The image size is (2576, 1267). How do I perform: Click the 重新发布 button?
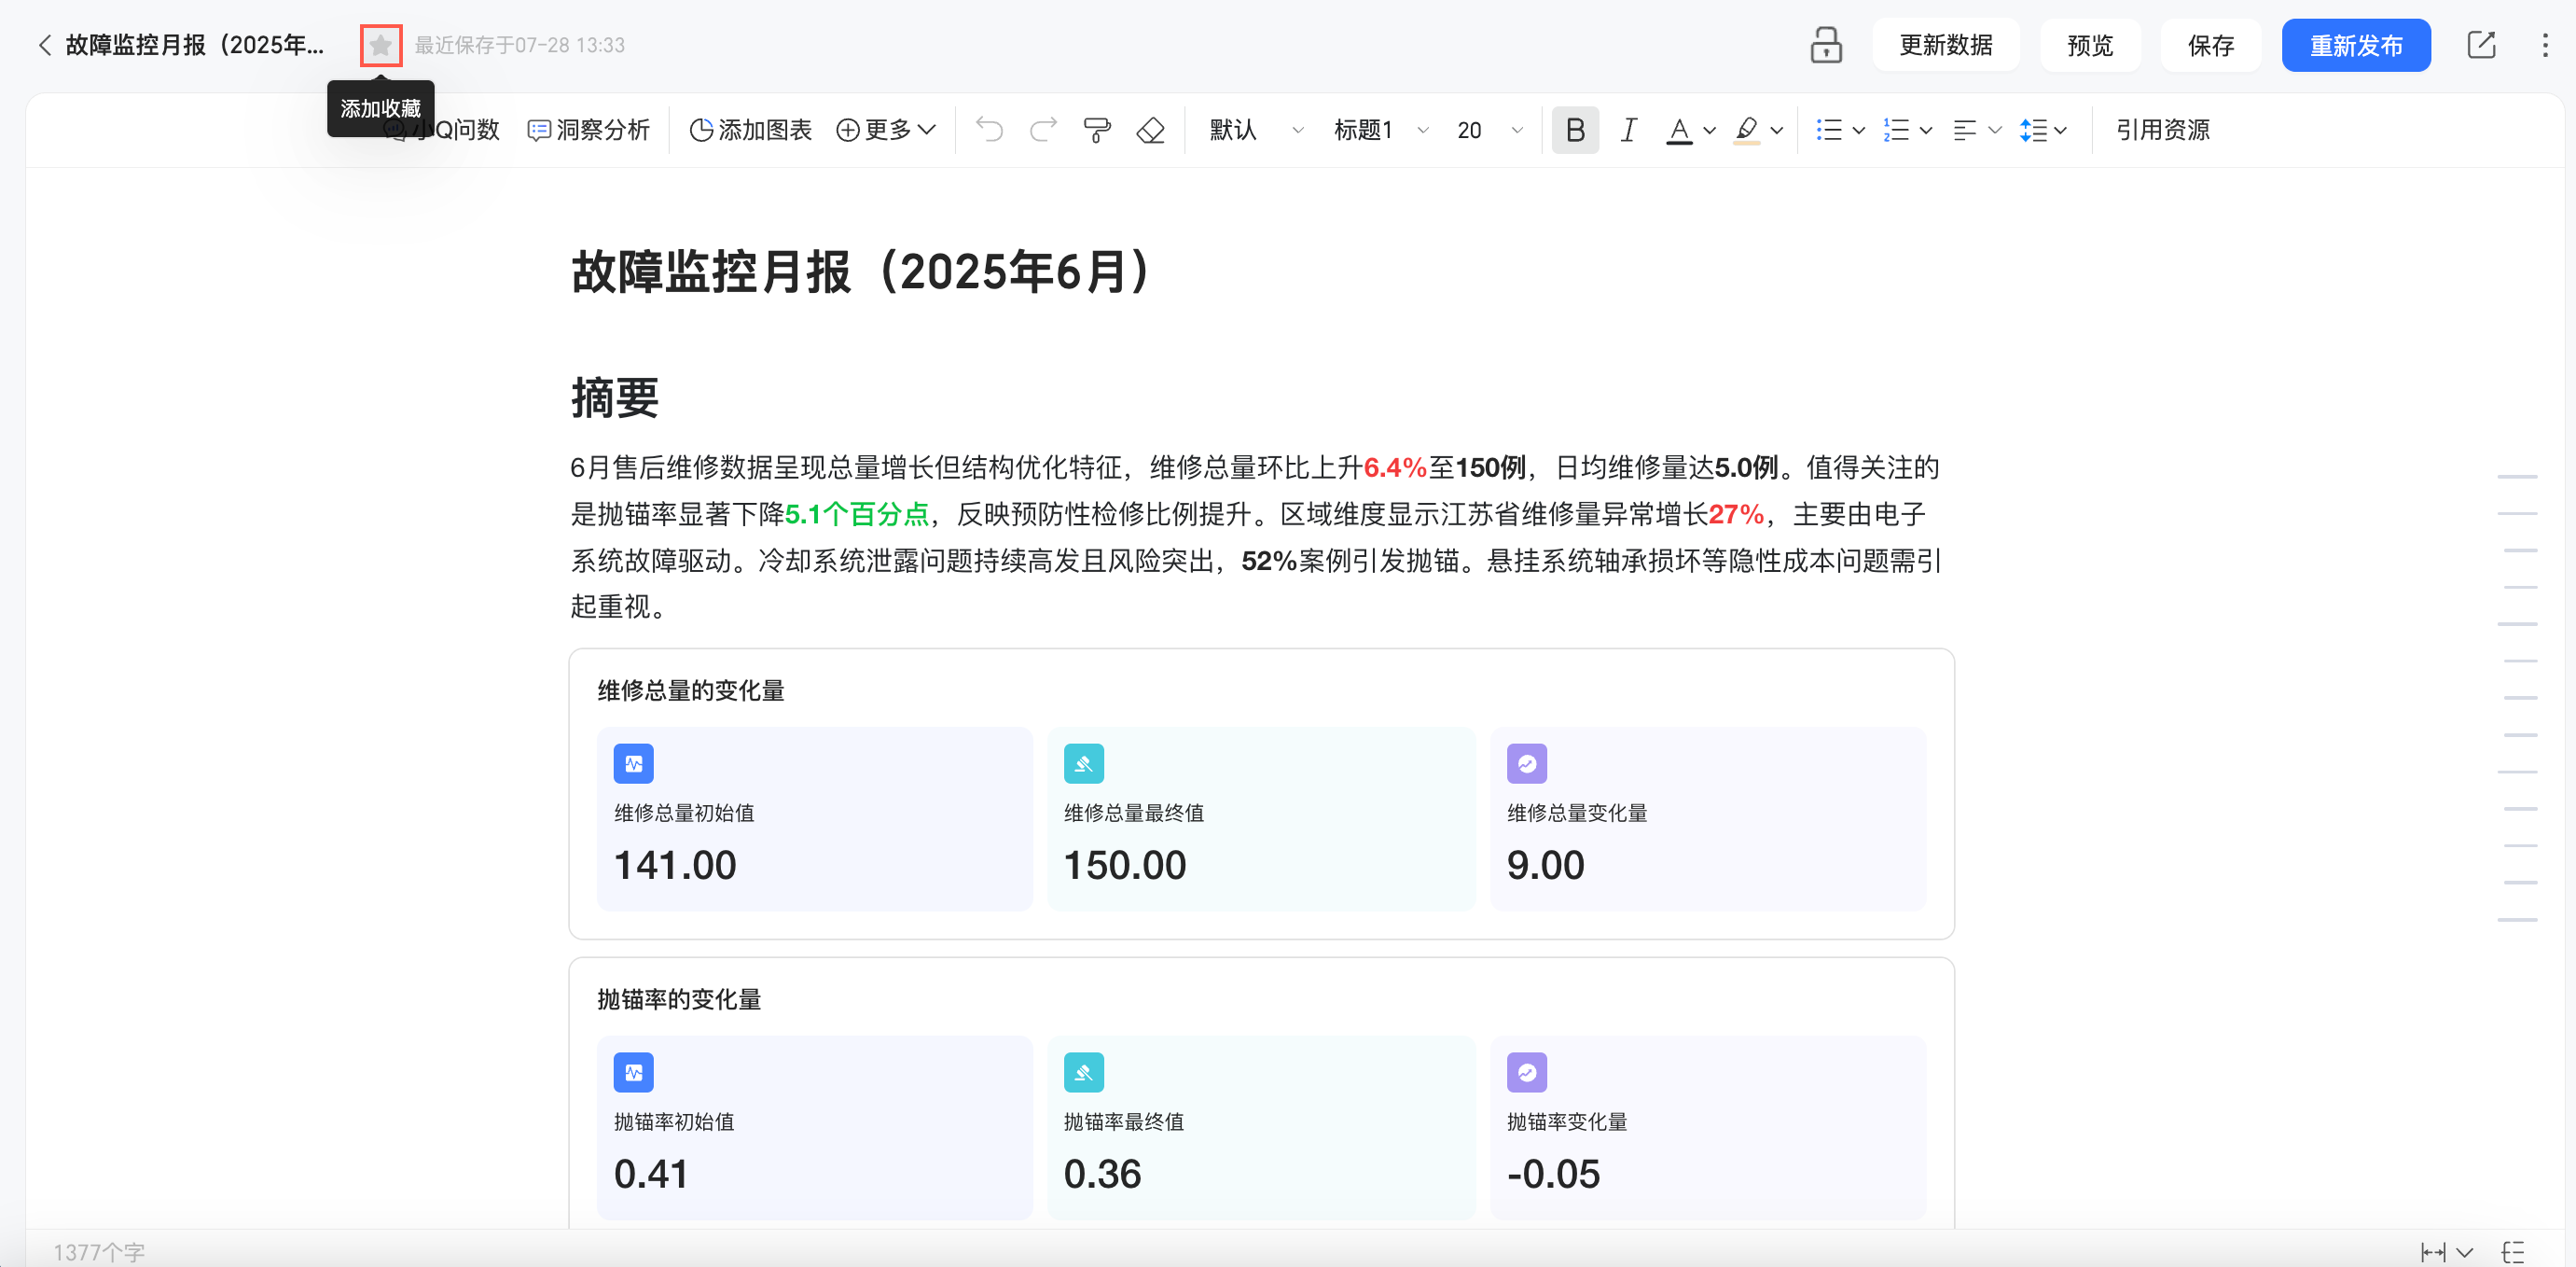(x=2355, y=46)
